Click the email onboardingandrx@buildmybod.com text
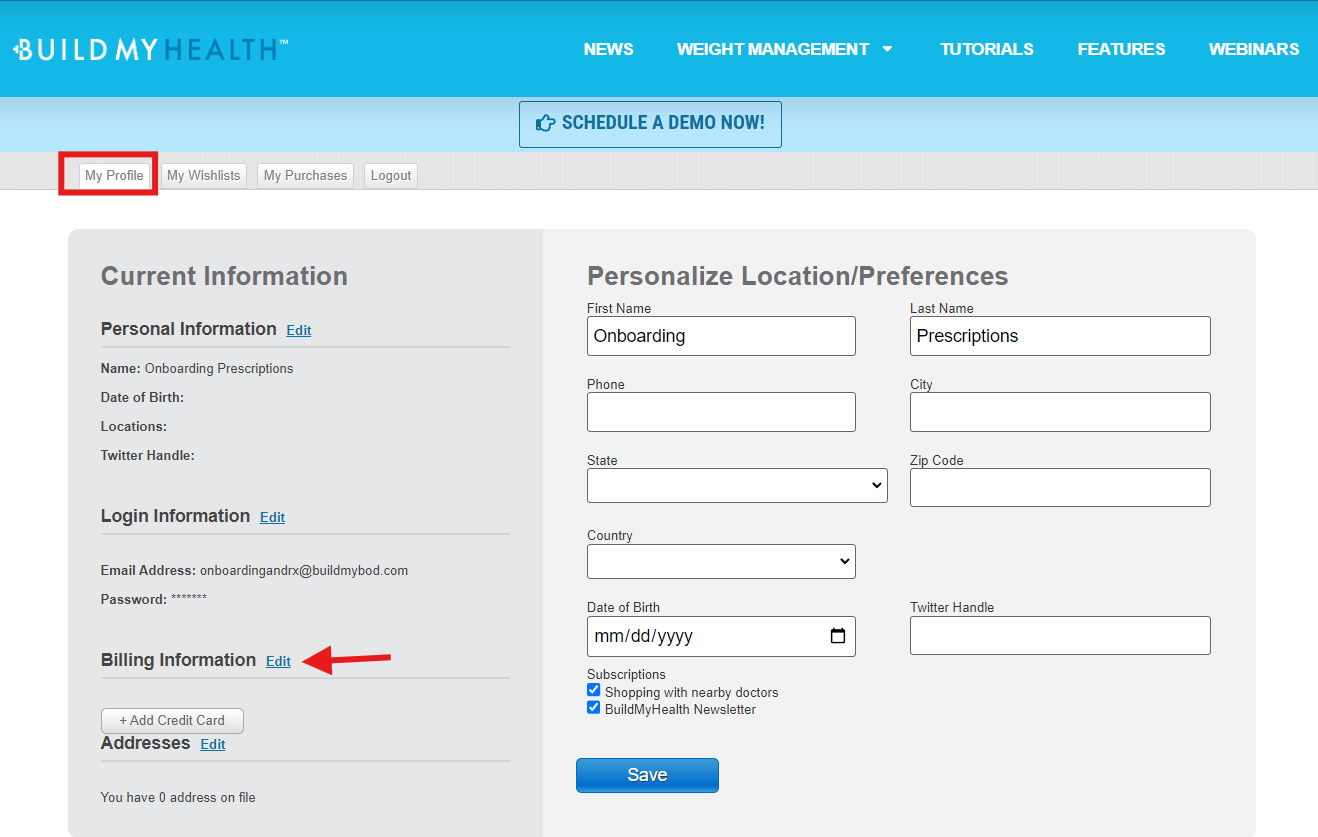The image size is (1318, 837). [304, 571]
